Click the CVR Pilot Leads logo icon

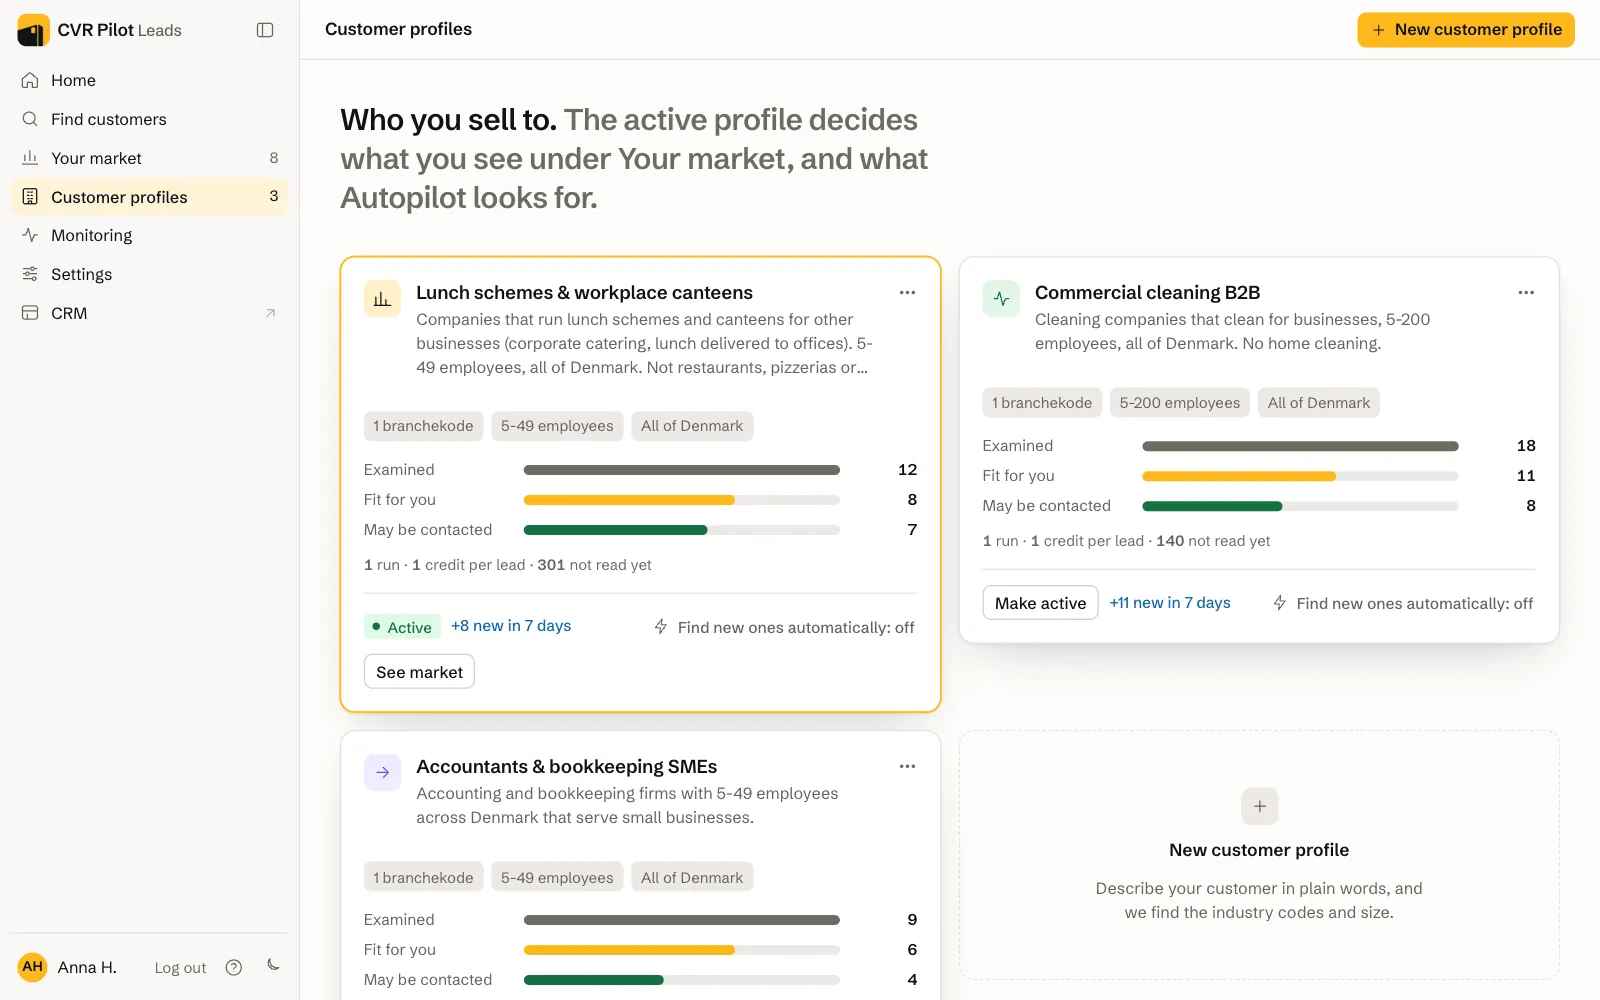point(33,30)
